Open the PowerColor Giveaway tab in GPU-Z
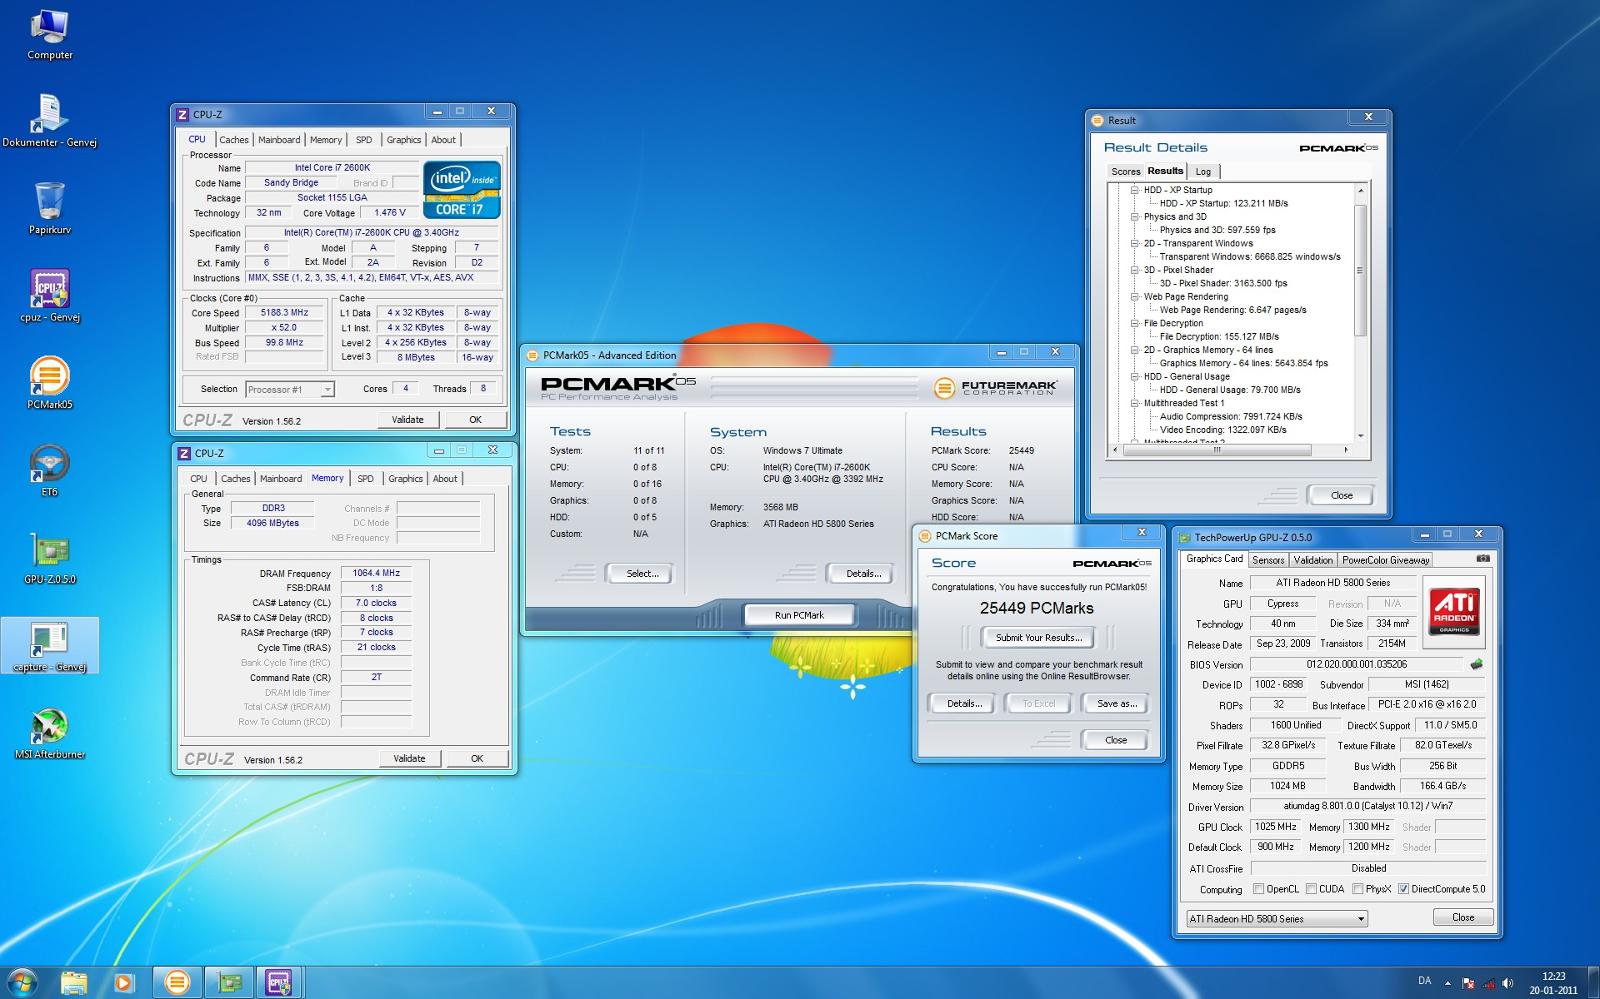The height and width of the screenshot is (999, 1600). [1386, 560]
